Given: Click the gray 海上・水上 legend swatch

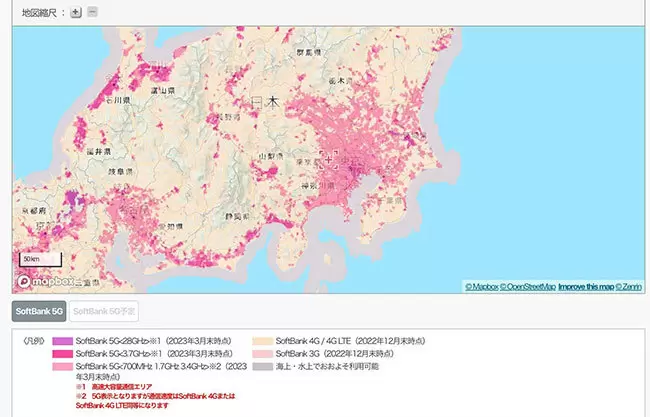Looking at the screenshot, I should (x=263, y=366).
